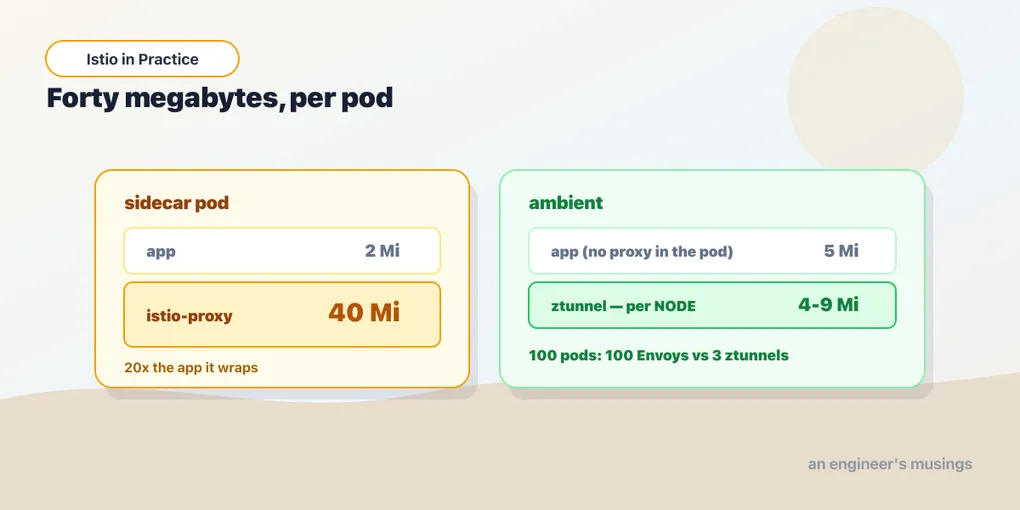Click the '4-9 Mi' value
This screenshot has height=510, width=1020.
pyautogui.click(x=828, y=304)
